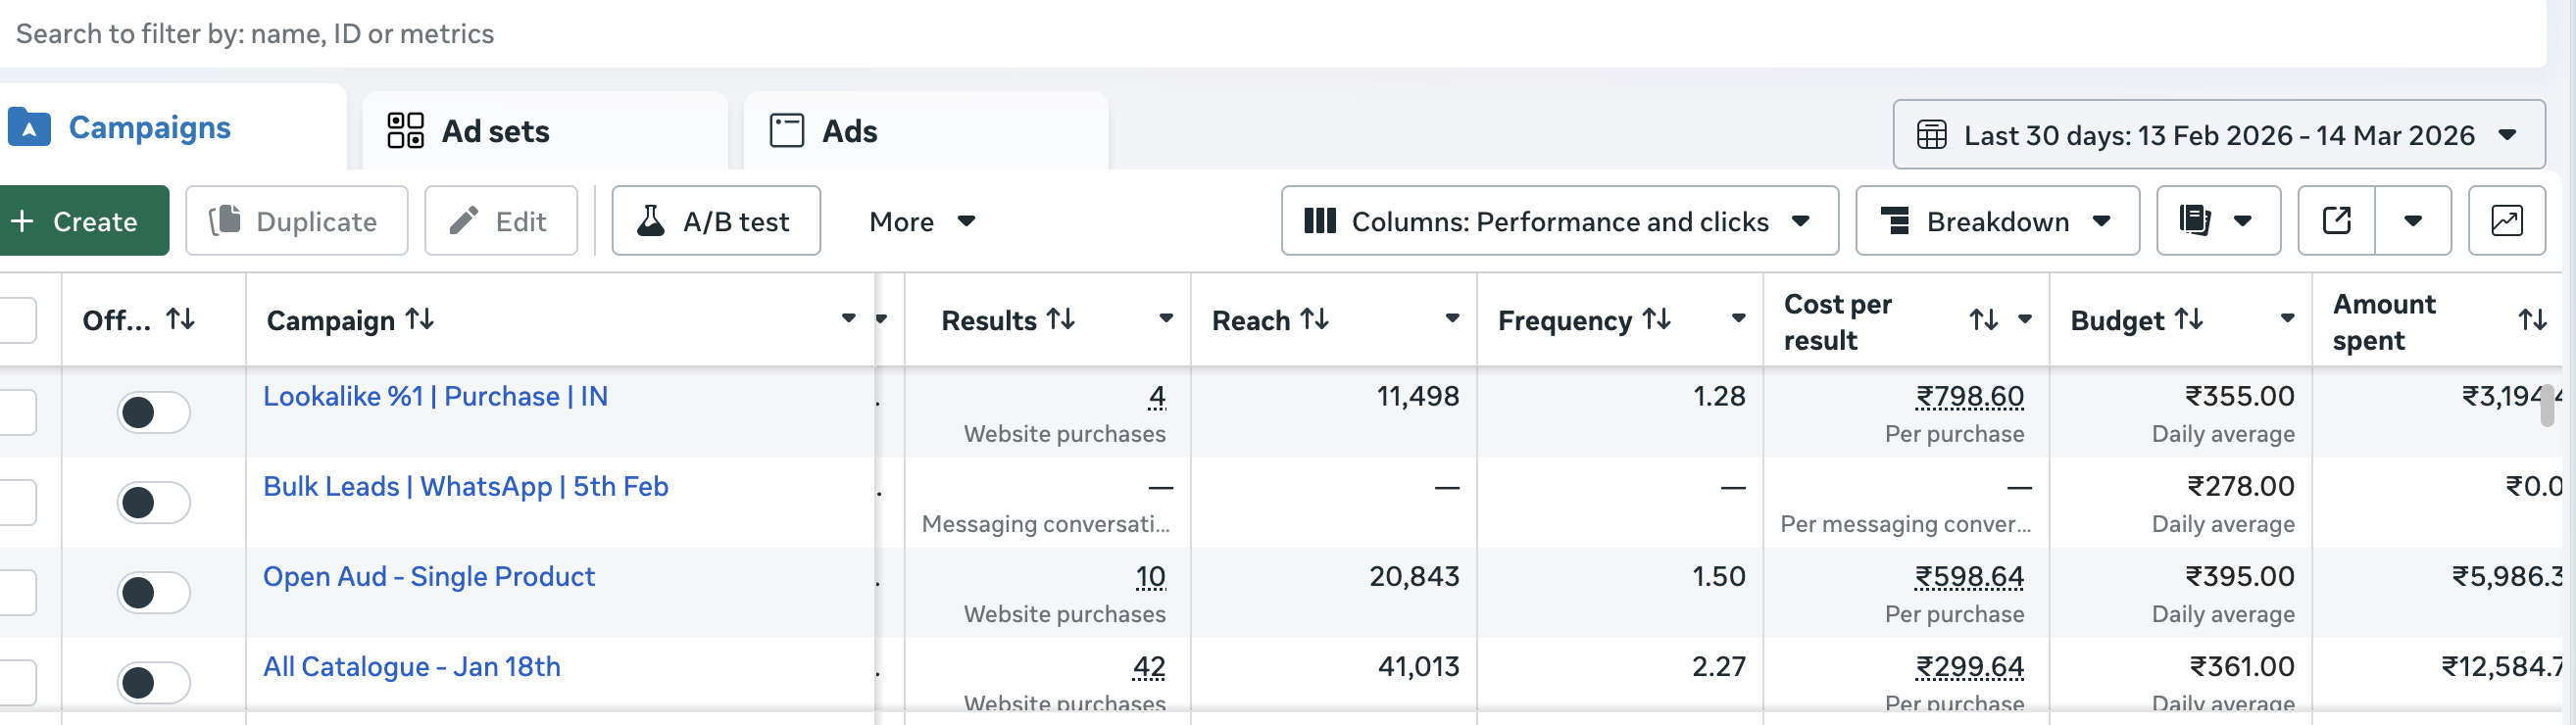Image resolution: width=2576 pixels, height=725 pixels.
Task: Click the Duplicate button
Action: click(x=296, y=220)
